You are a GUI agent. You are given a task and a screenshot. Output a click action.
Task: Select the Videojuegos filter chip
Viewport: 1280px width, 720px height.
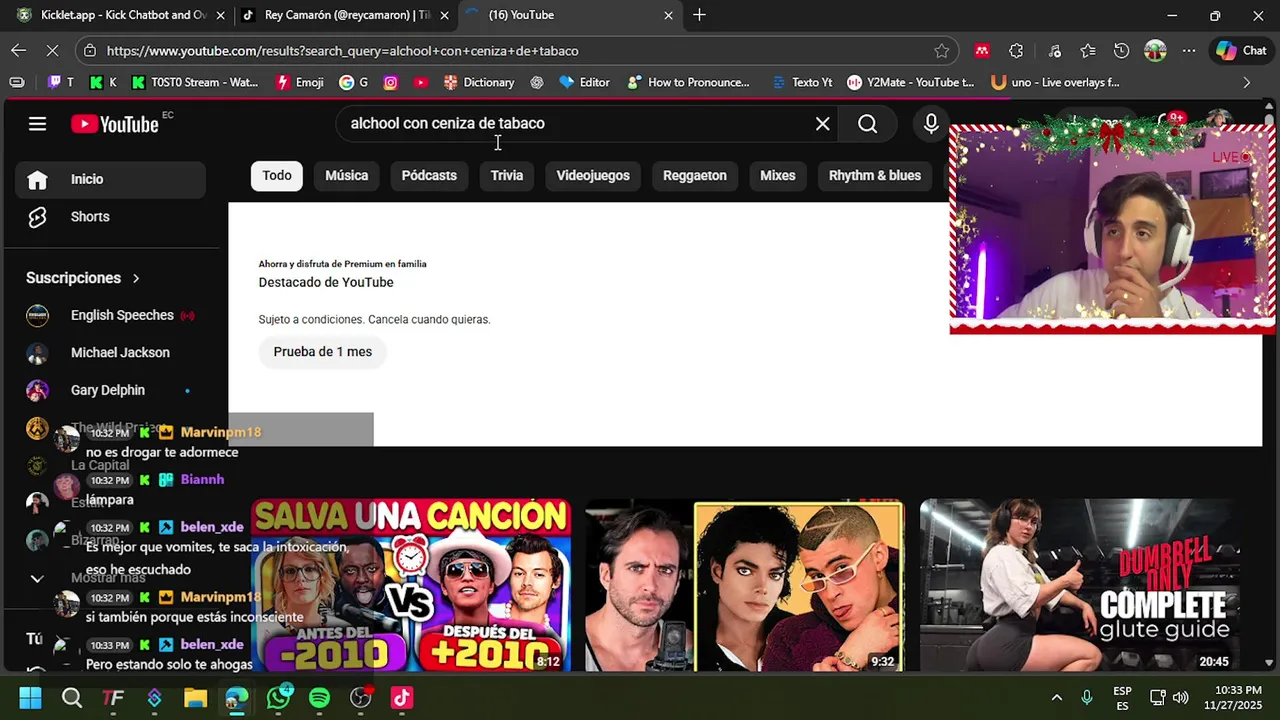(593, 175)
